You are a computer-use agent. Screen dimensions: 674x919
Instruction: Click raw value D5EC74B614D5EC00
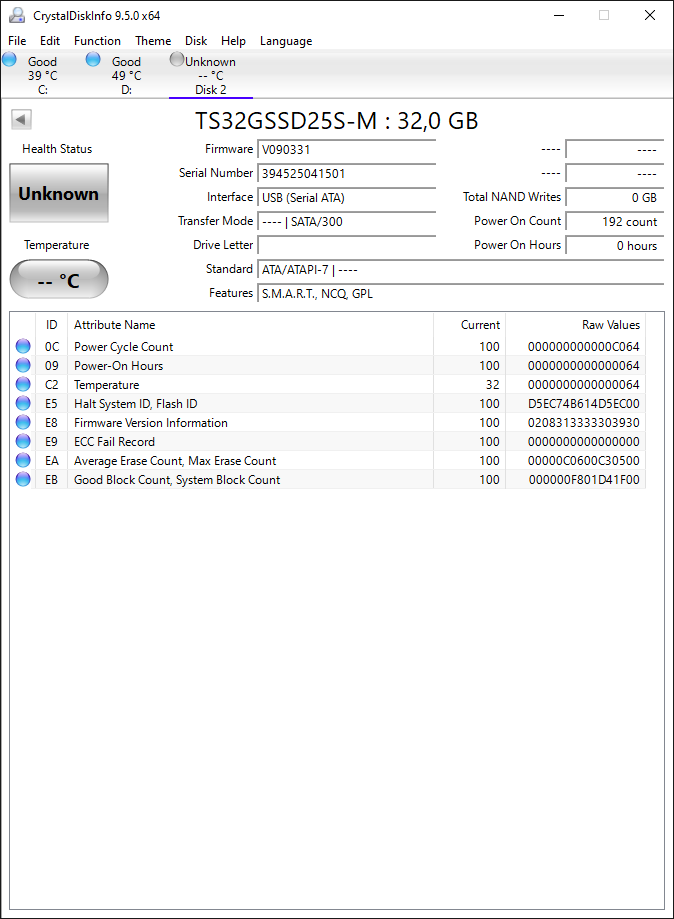pyautogui.click(x=583, y=403)
